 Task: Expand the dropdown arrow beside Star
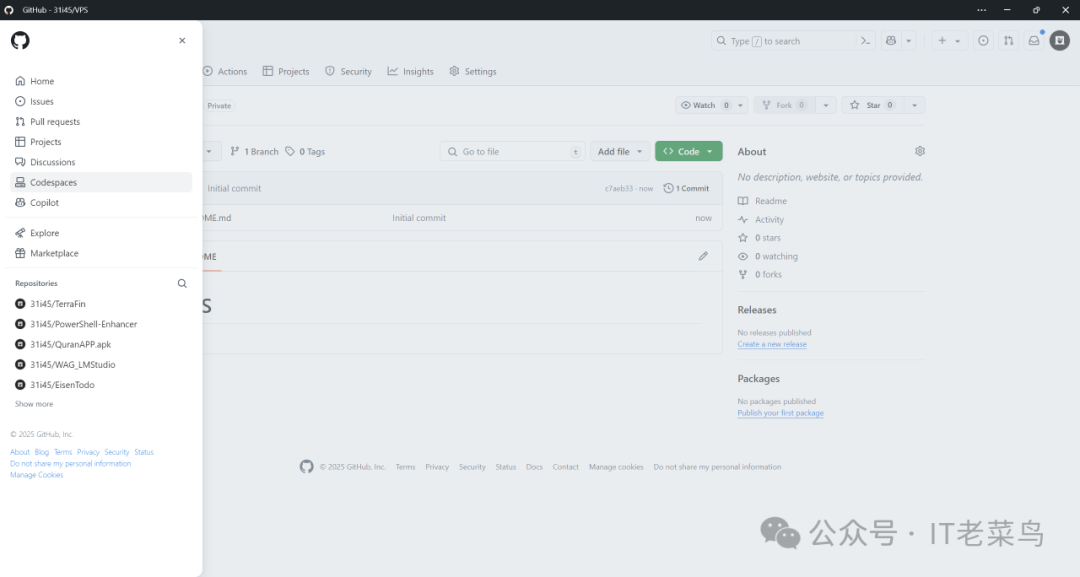tap(914, 105)
